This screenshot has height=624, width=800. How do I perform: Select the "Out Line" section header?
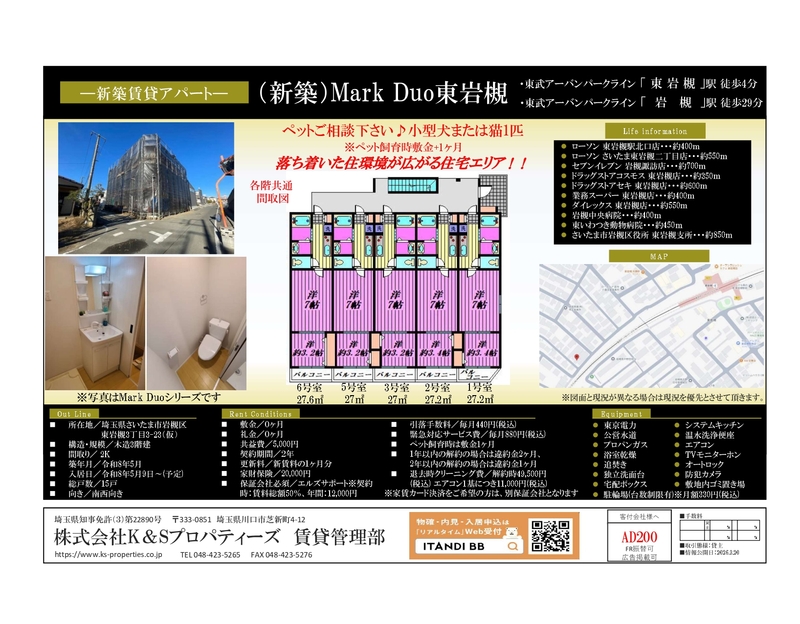75,413
